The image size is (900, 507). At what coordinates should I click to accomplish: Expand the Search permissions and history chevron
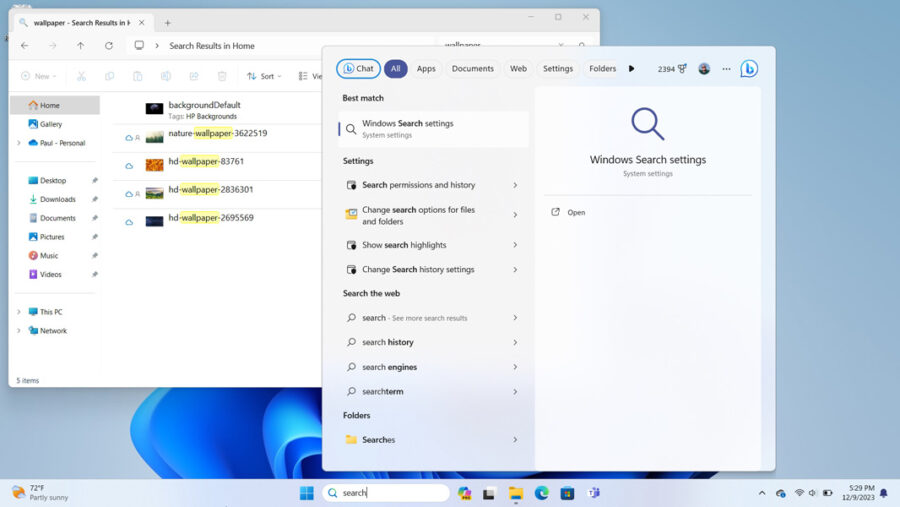(515, 185)
